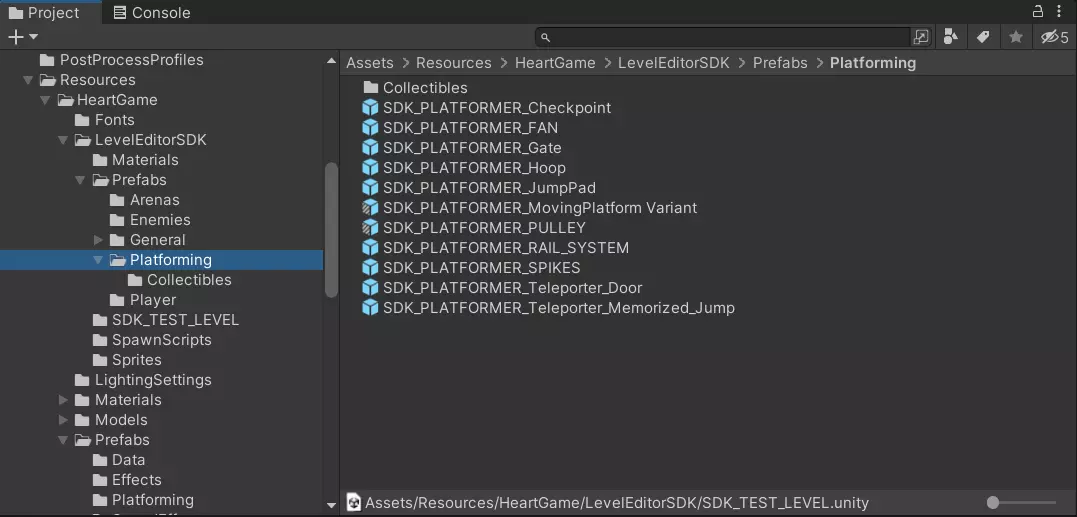Expand the General folder
The width and height of the screenshot is (1077, 517).
[98, 240]
